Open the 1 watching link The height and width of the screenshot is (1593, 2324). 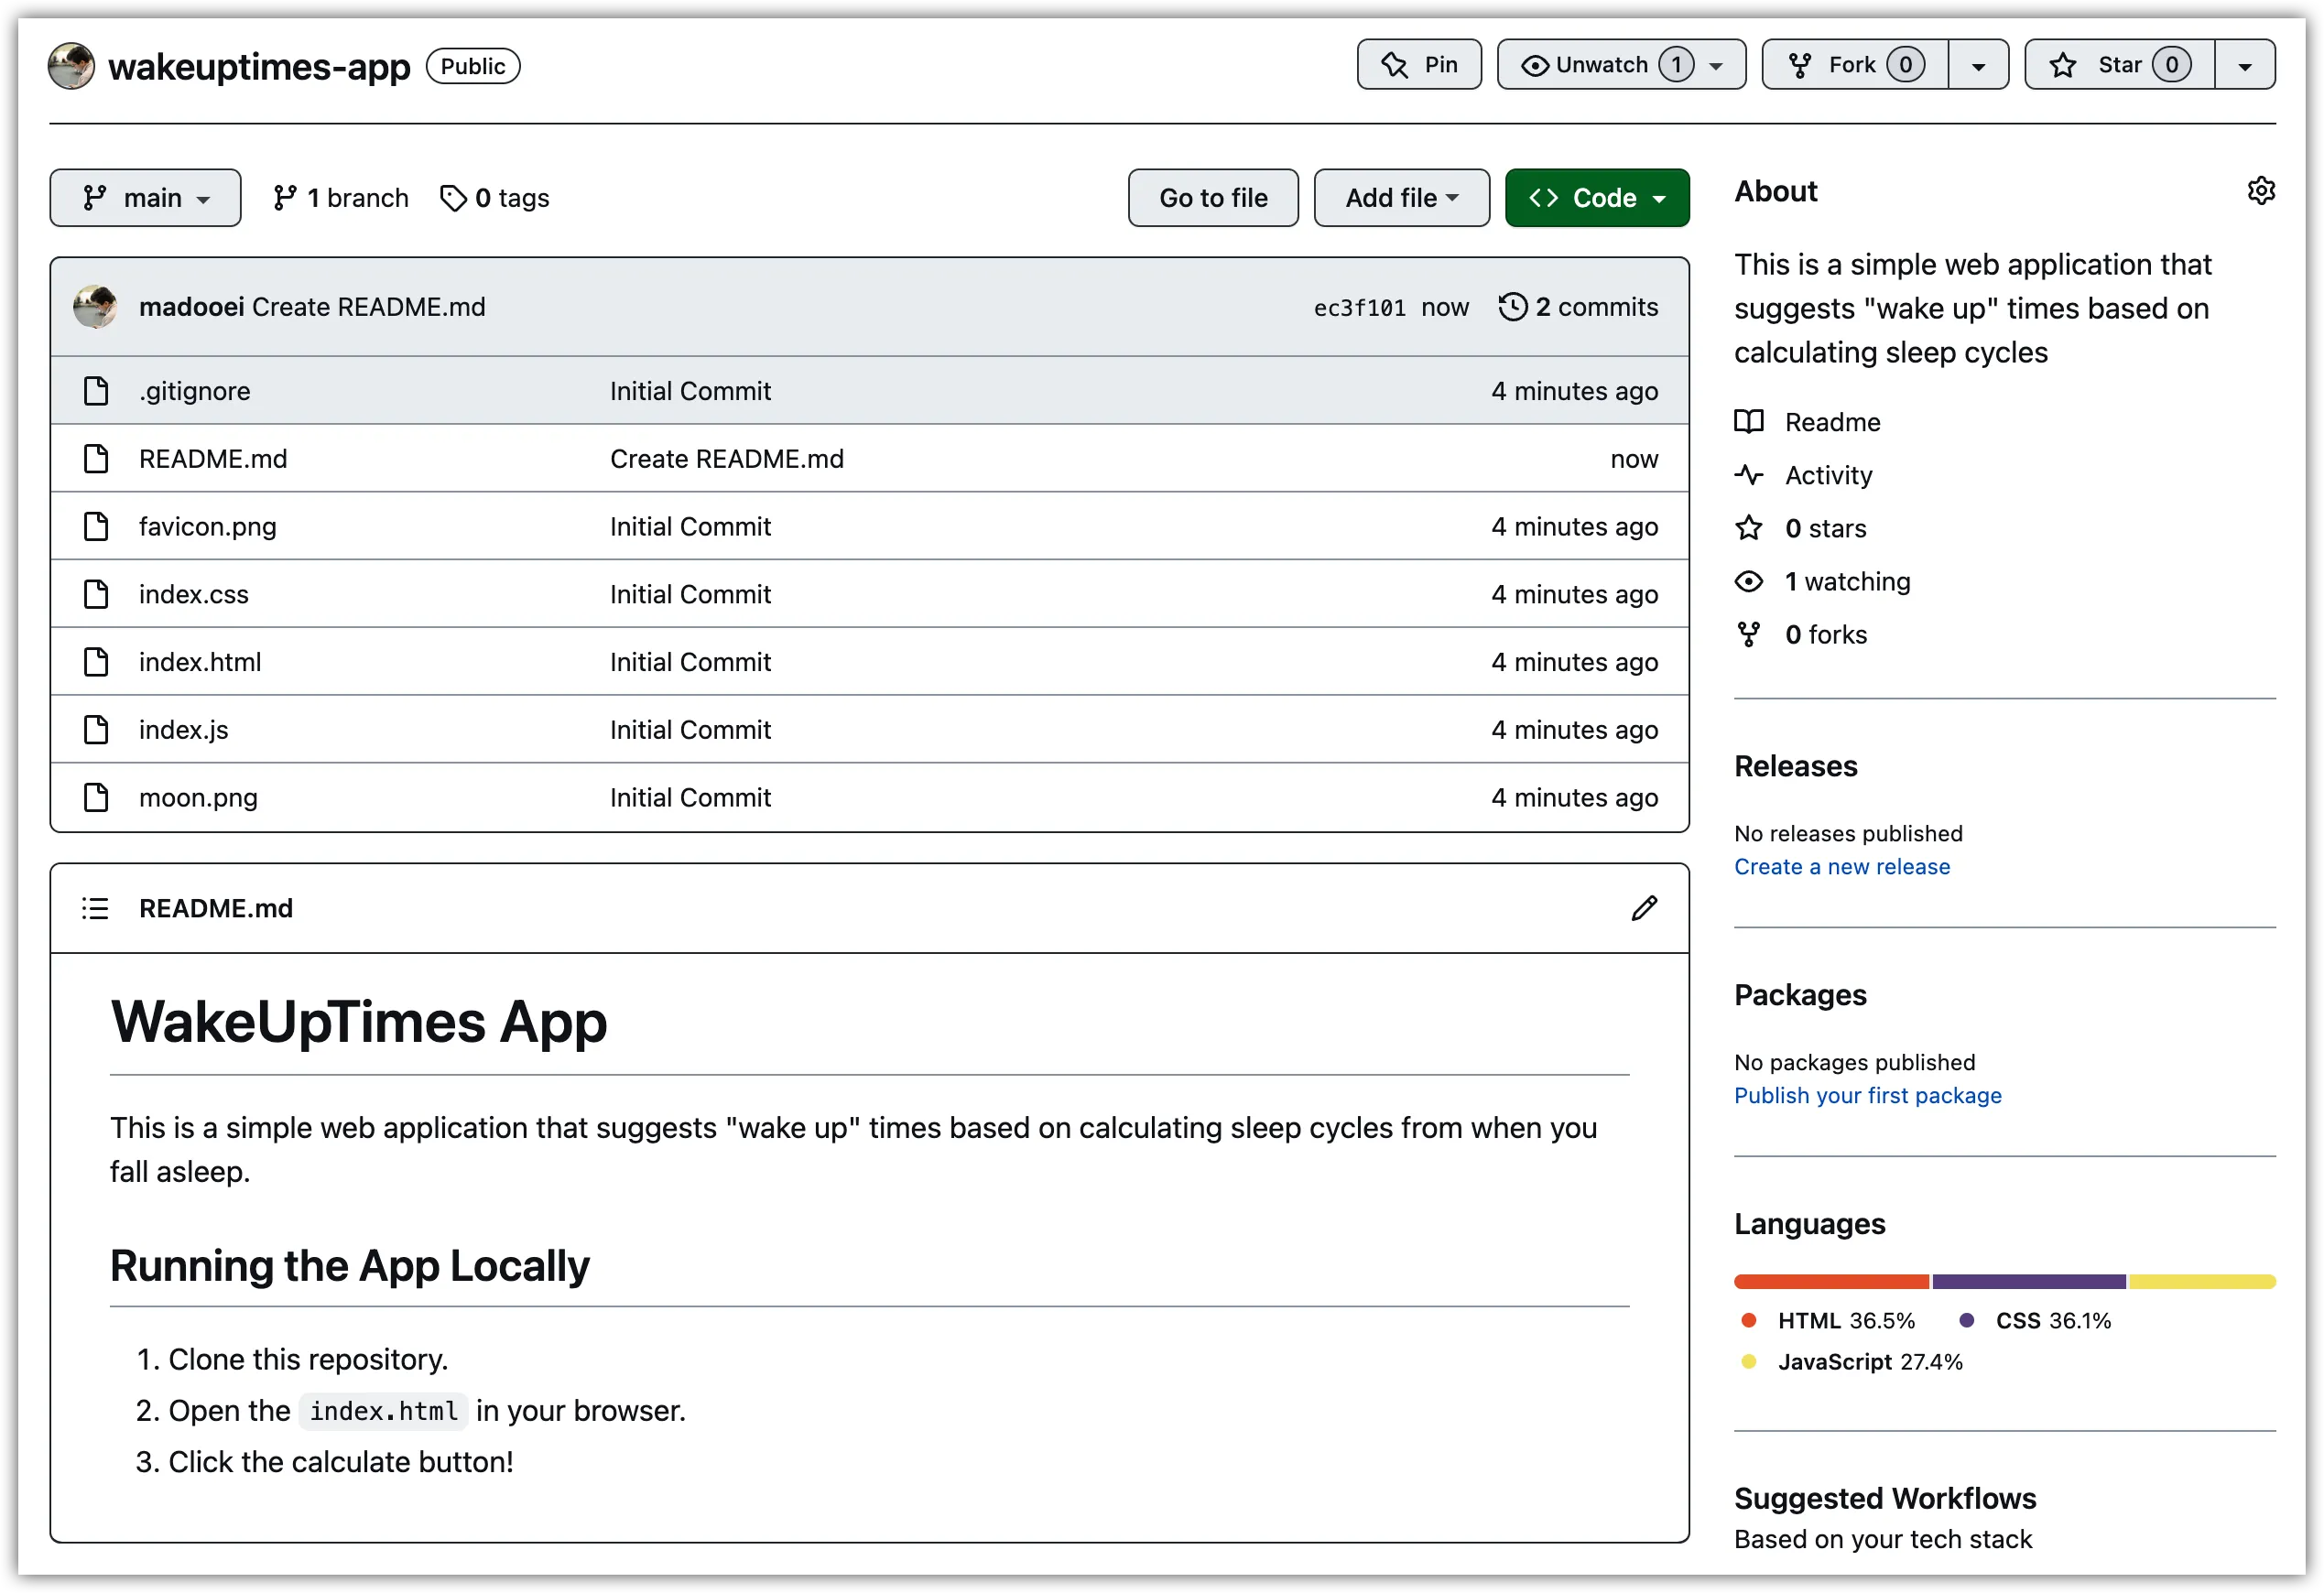click(x=1848, y=581)
